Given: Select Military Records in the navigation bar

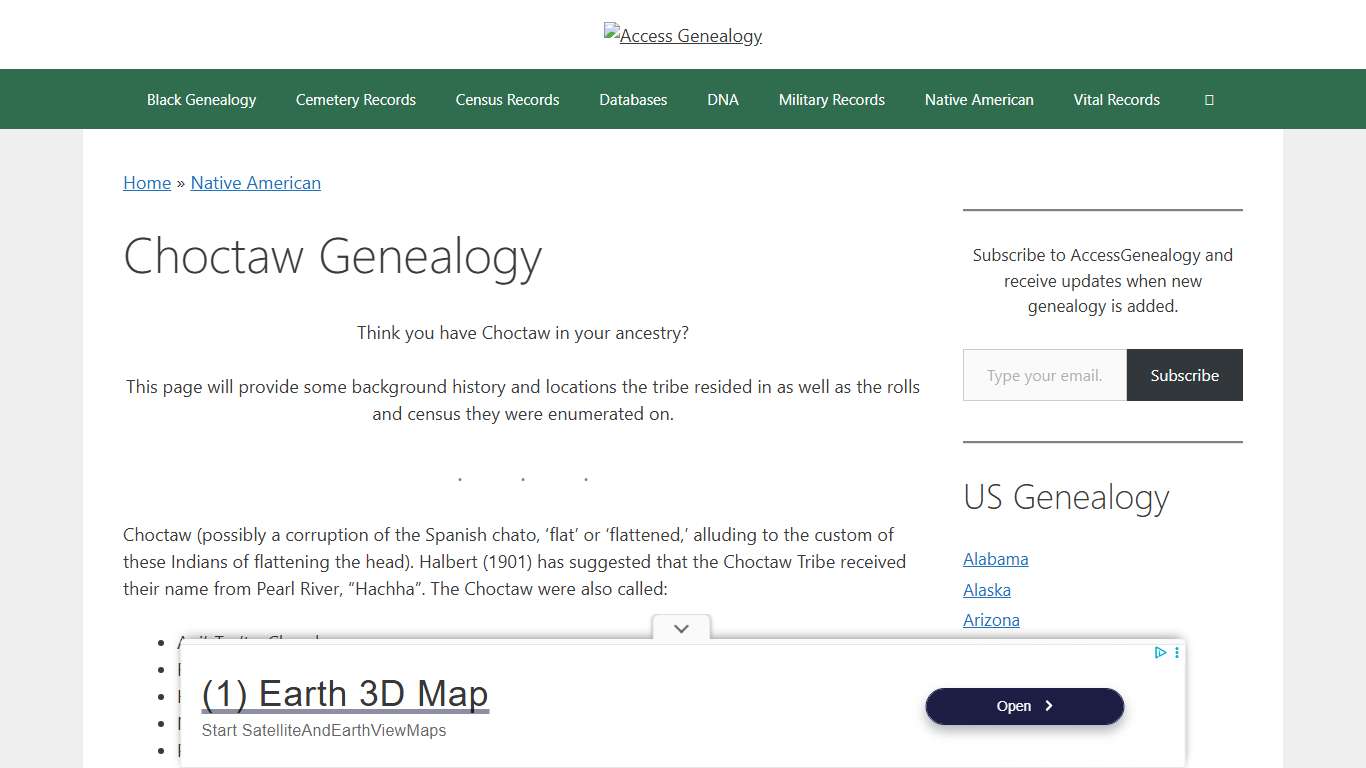Looking at the screenshot, I should pos(831,99).
